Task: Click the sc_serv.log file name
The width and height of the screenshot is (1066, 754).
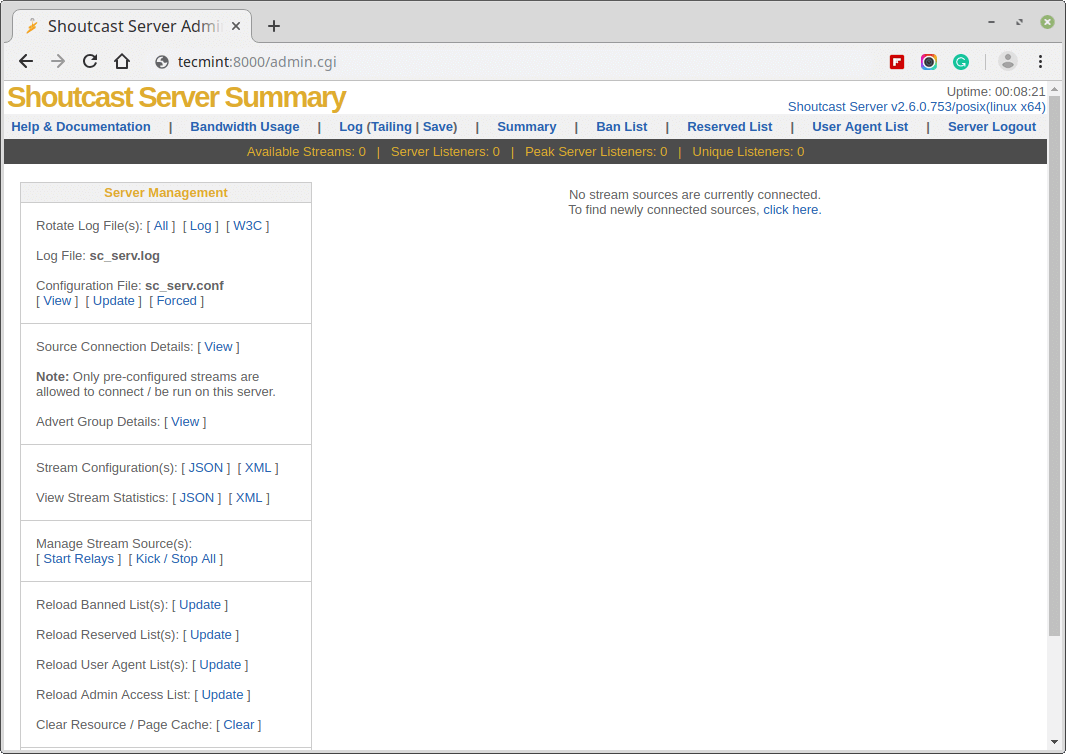Action: 125,256
